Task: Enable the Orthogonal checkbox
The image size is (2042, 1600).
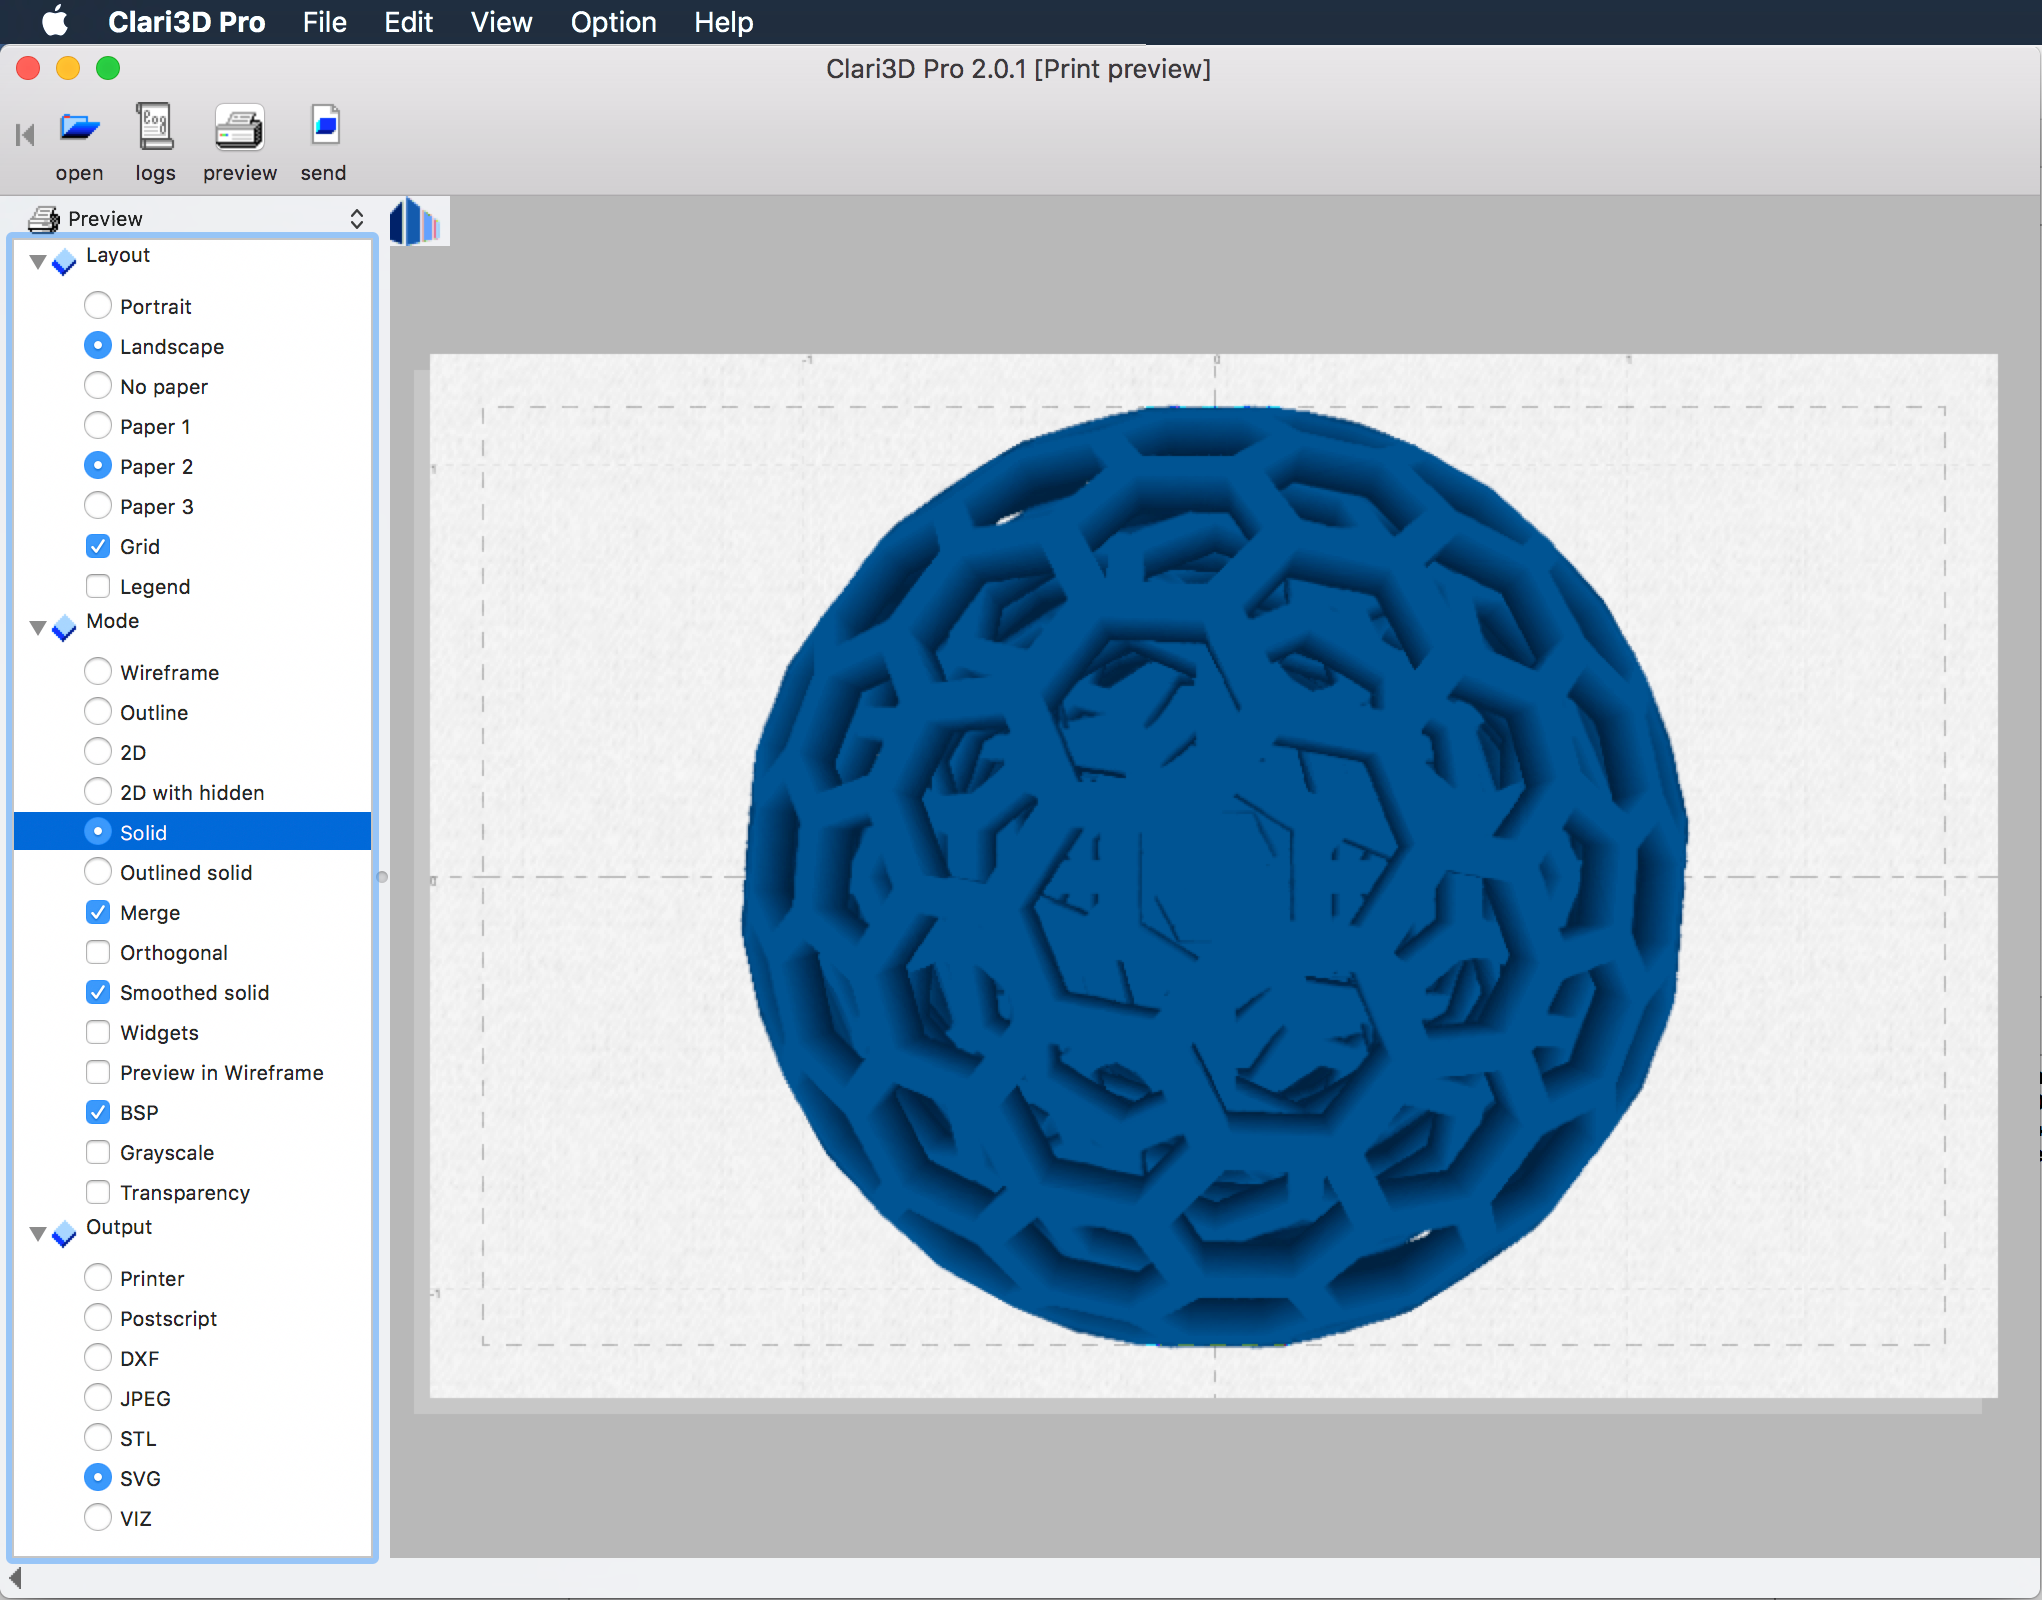Action: [98, 952]
